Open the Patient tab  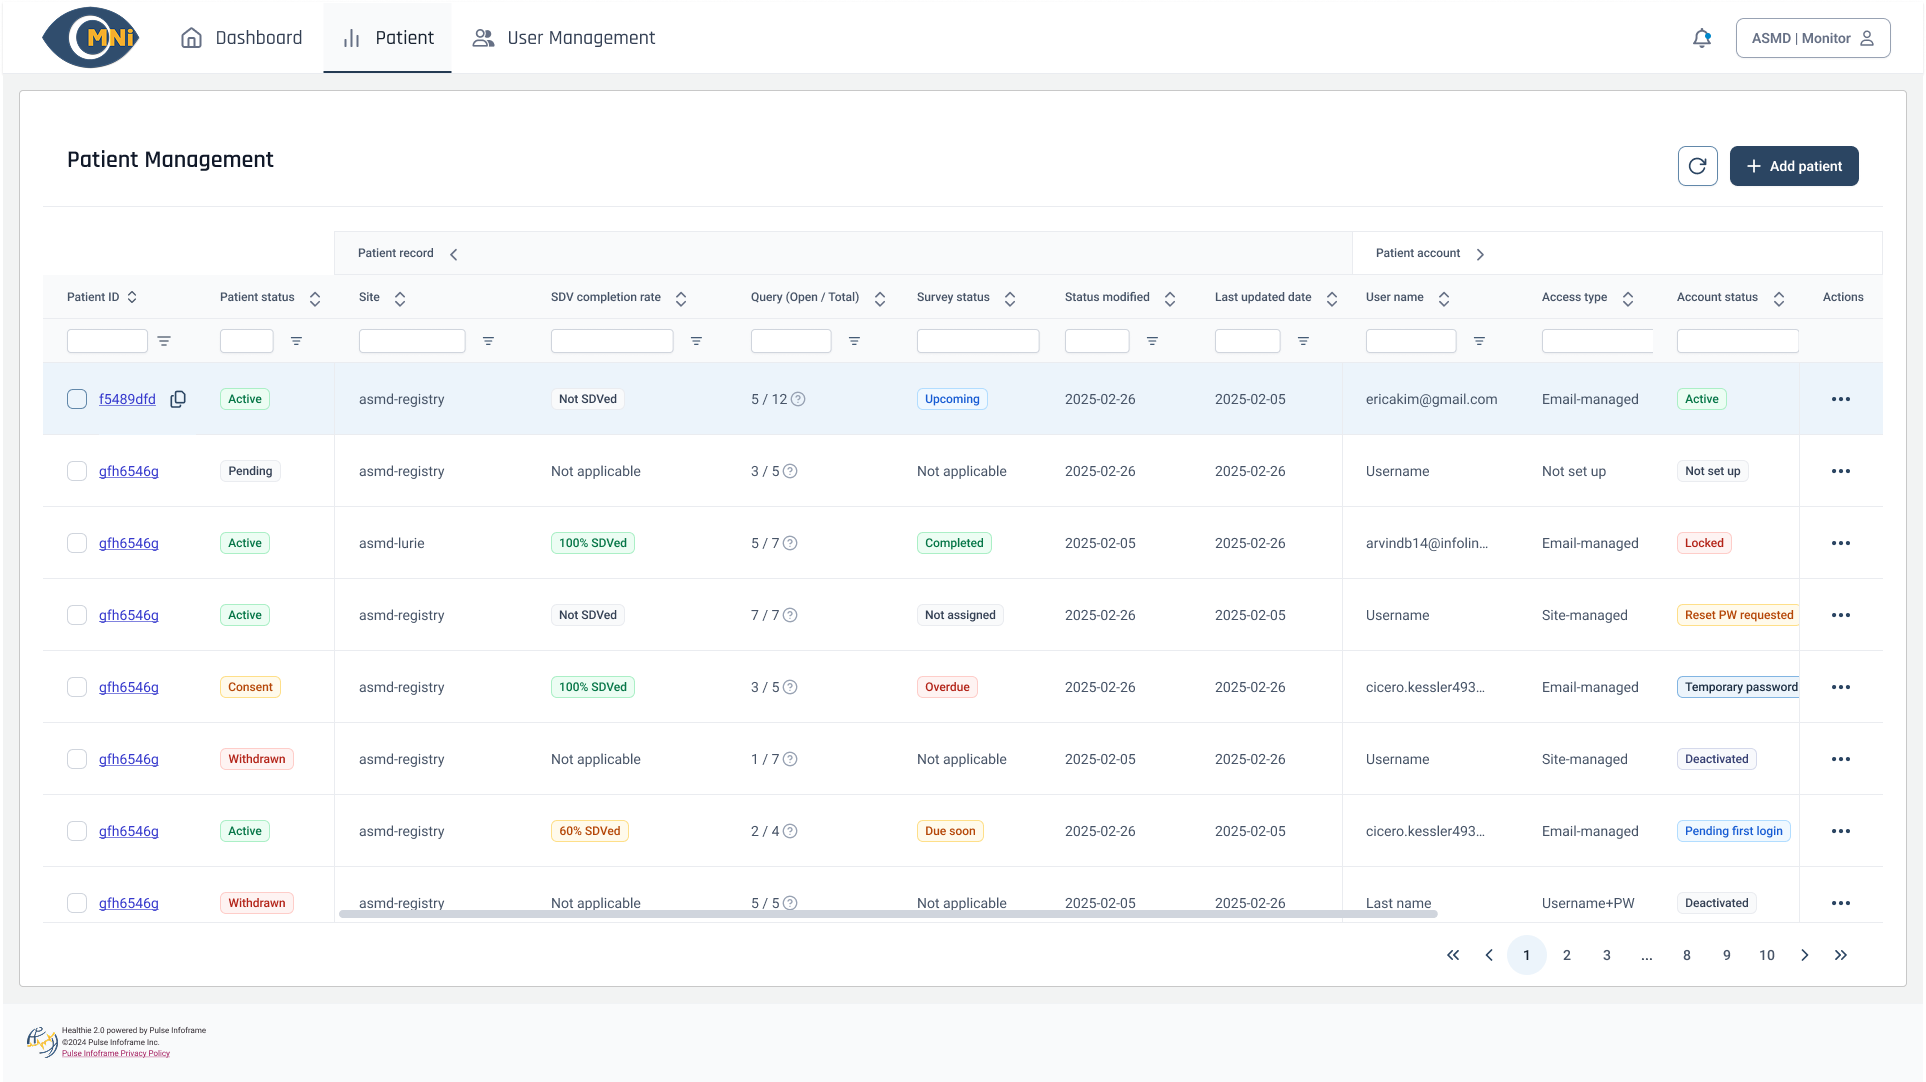(x=387, y=38)
